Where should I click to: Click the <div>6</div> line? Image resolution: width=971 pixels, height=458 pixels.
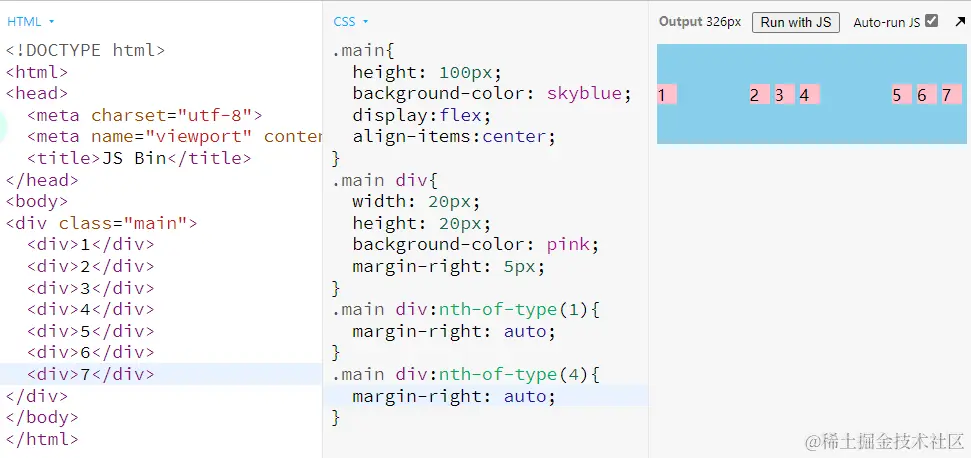click(x=90, y=353)
